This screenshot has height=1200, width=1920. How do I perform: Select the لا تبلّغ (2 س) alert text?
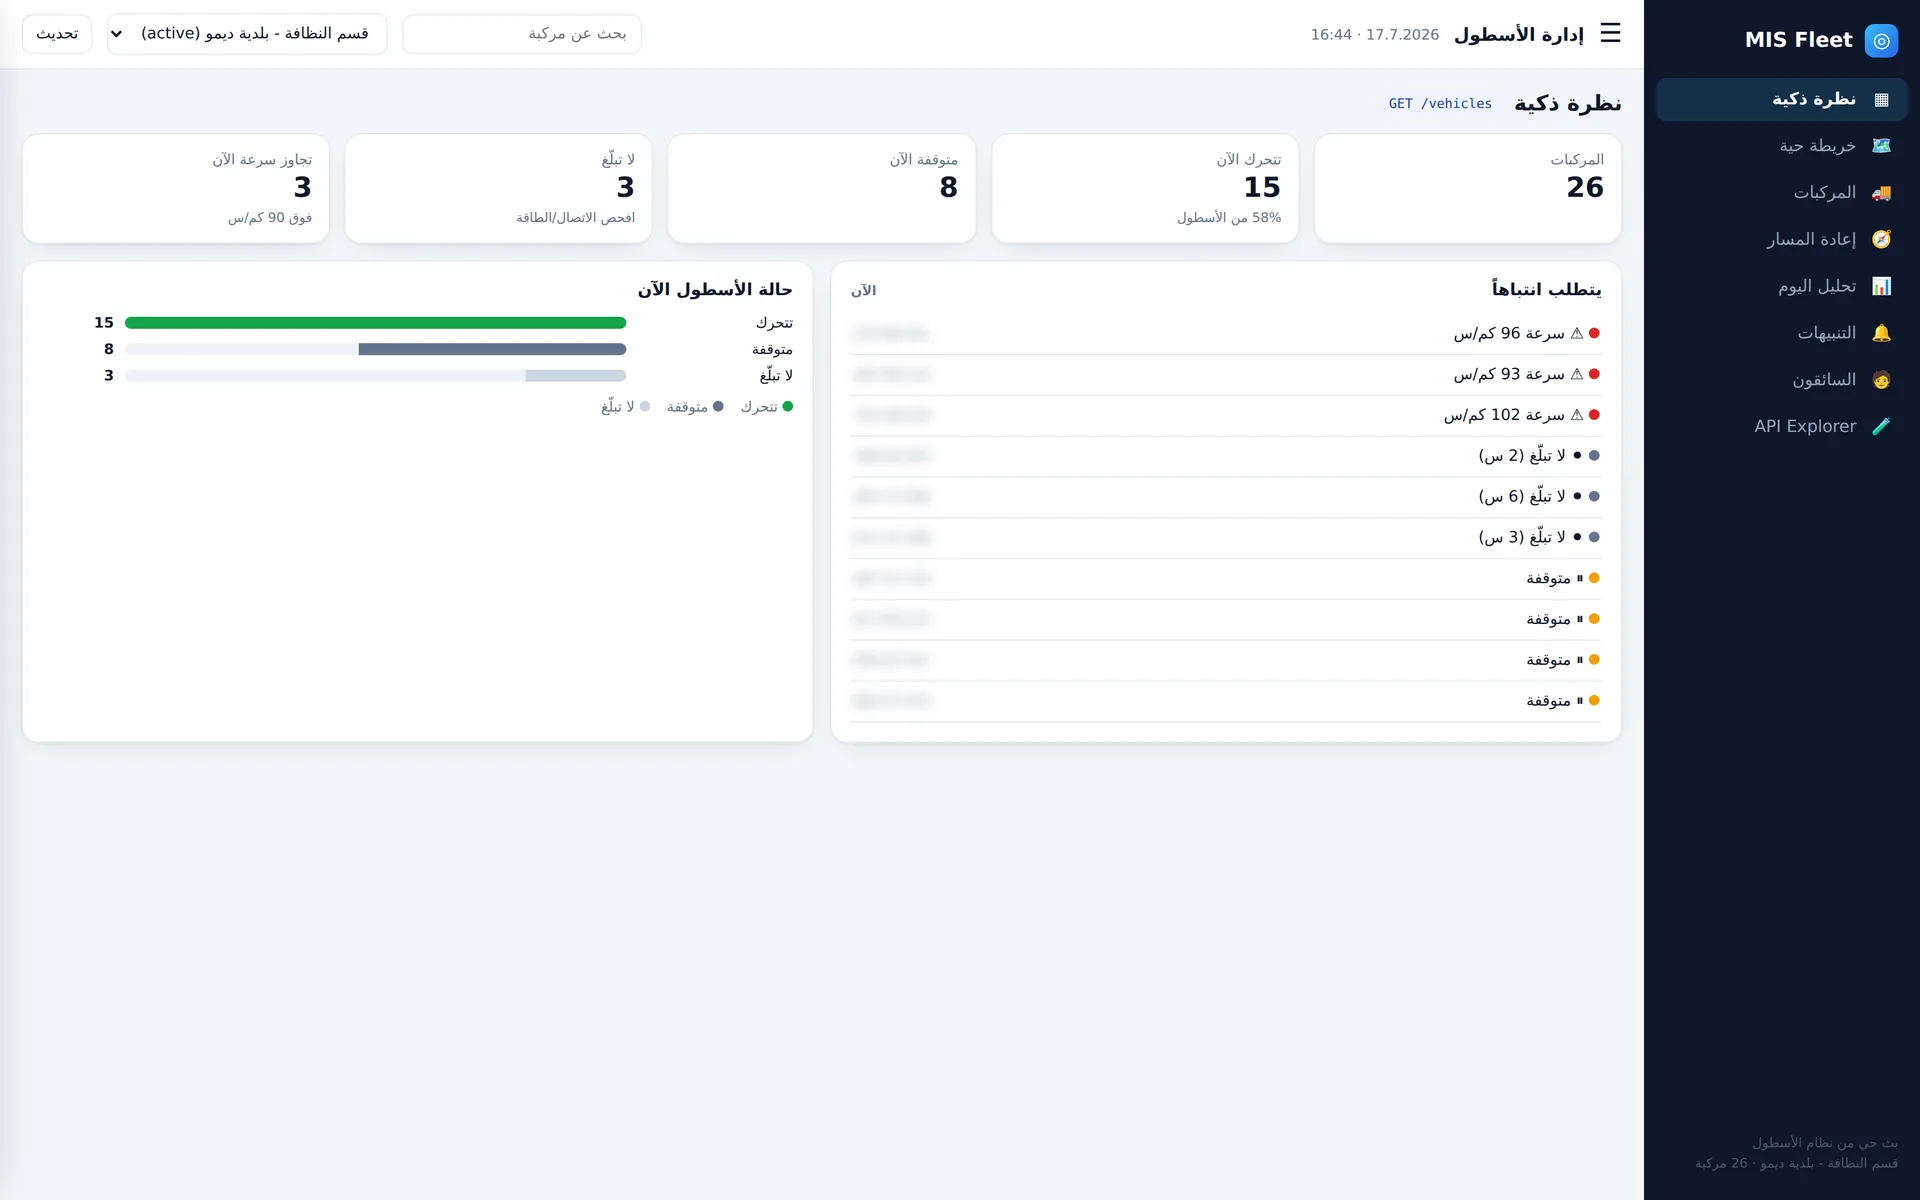click(x=1522, y=456)
